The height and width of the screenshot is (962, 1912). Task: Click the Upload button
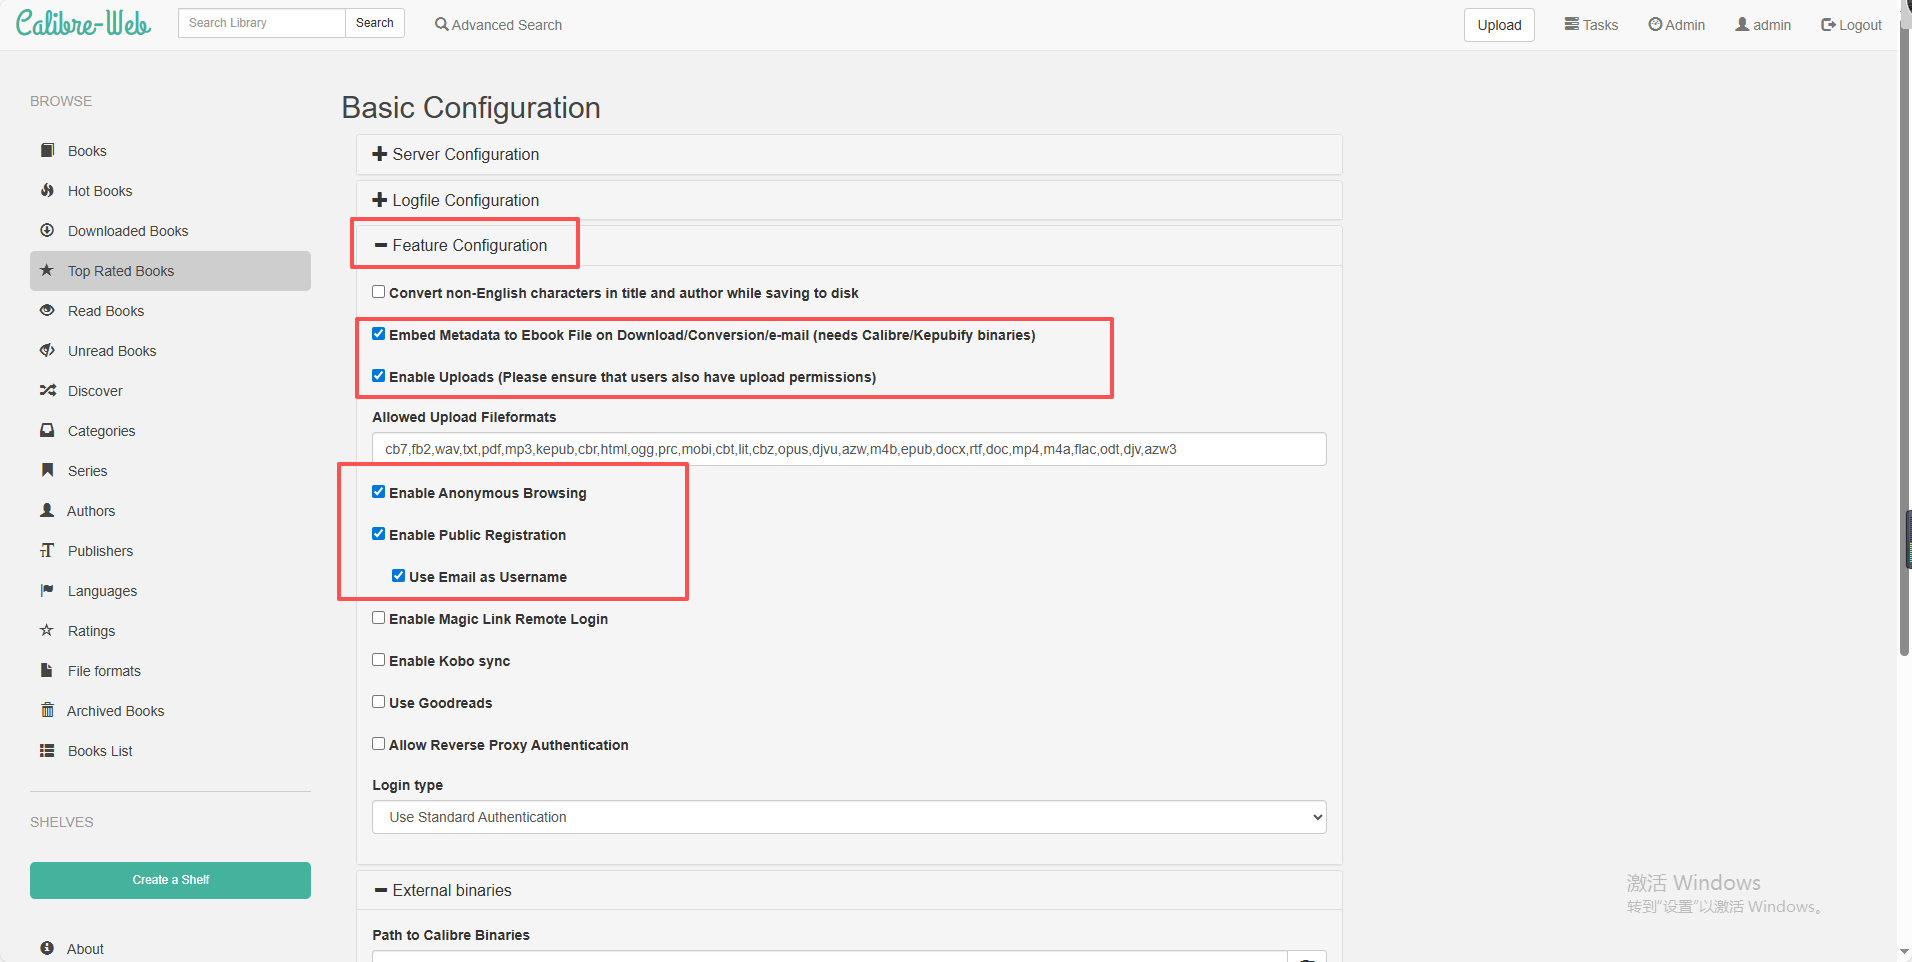(x=1499, y=25)
